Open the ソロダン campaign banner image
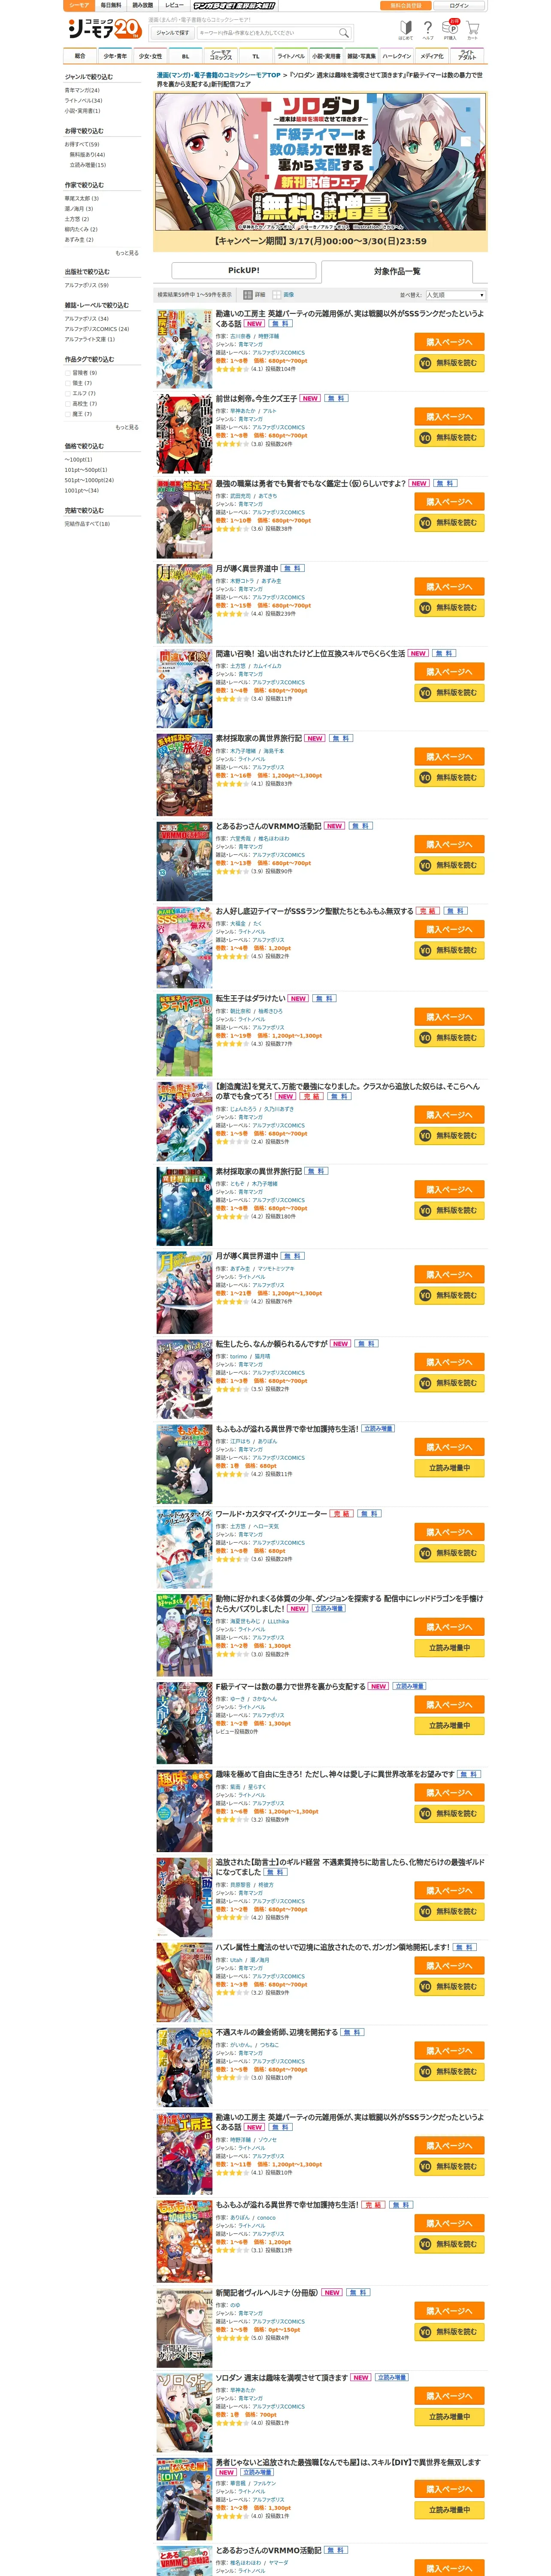 point(320,171)
